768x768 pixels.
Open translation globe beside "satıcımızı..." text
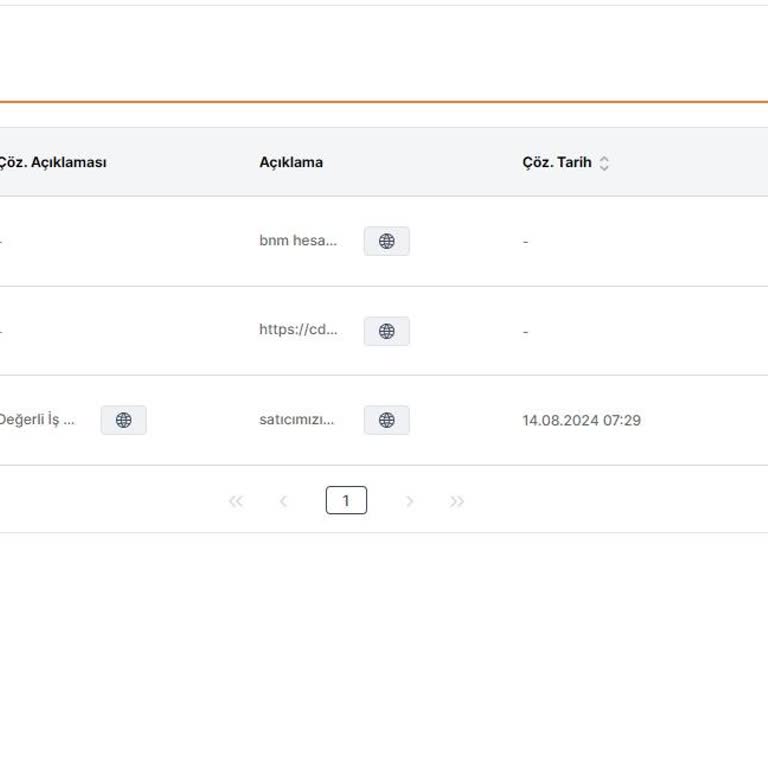coord(386,420)
